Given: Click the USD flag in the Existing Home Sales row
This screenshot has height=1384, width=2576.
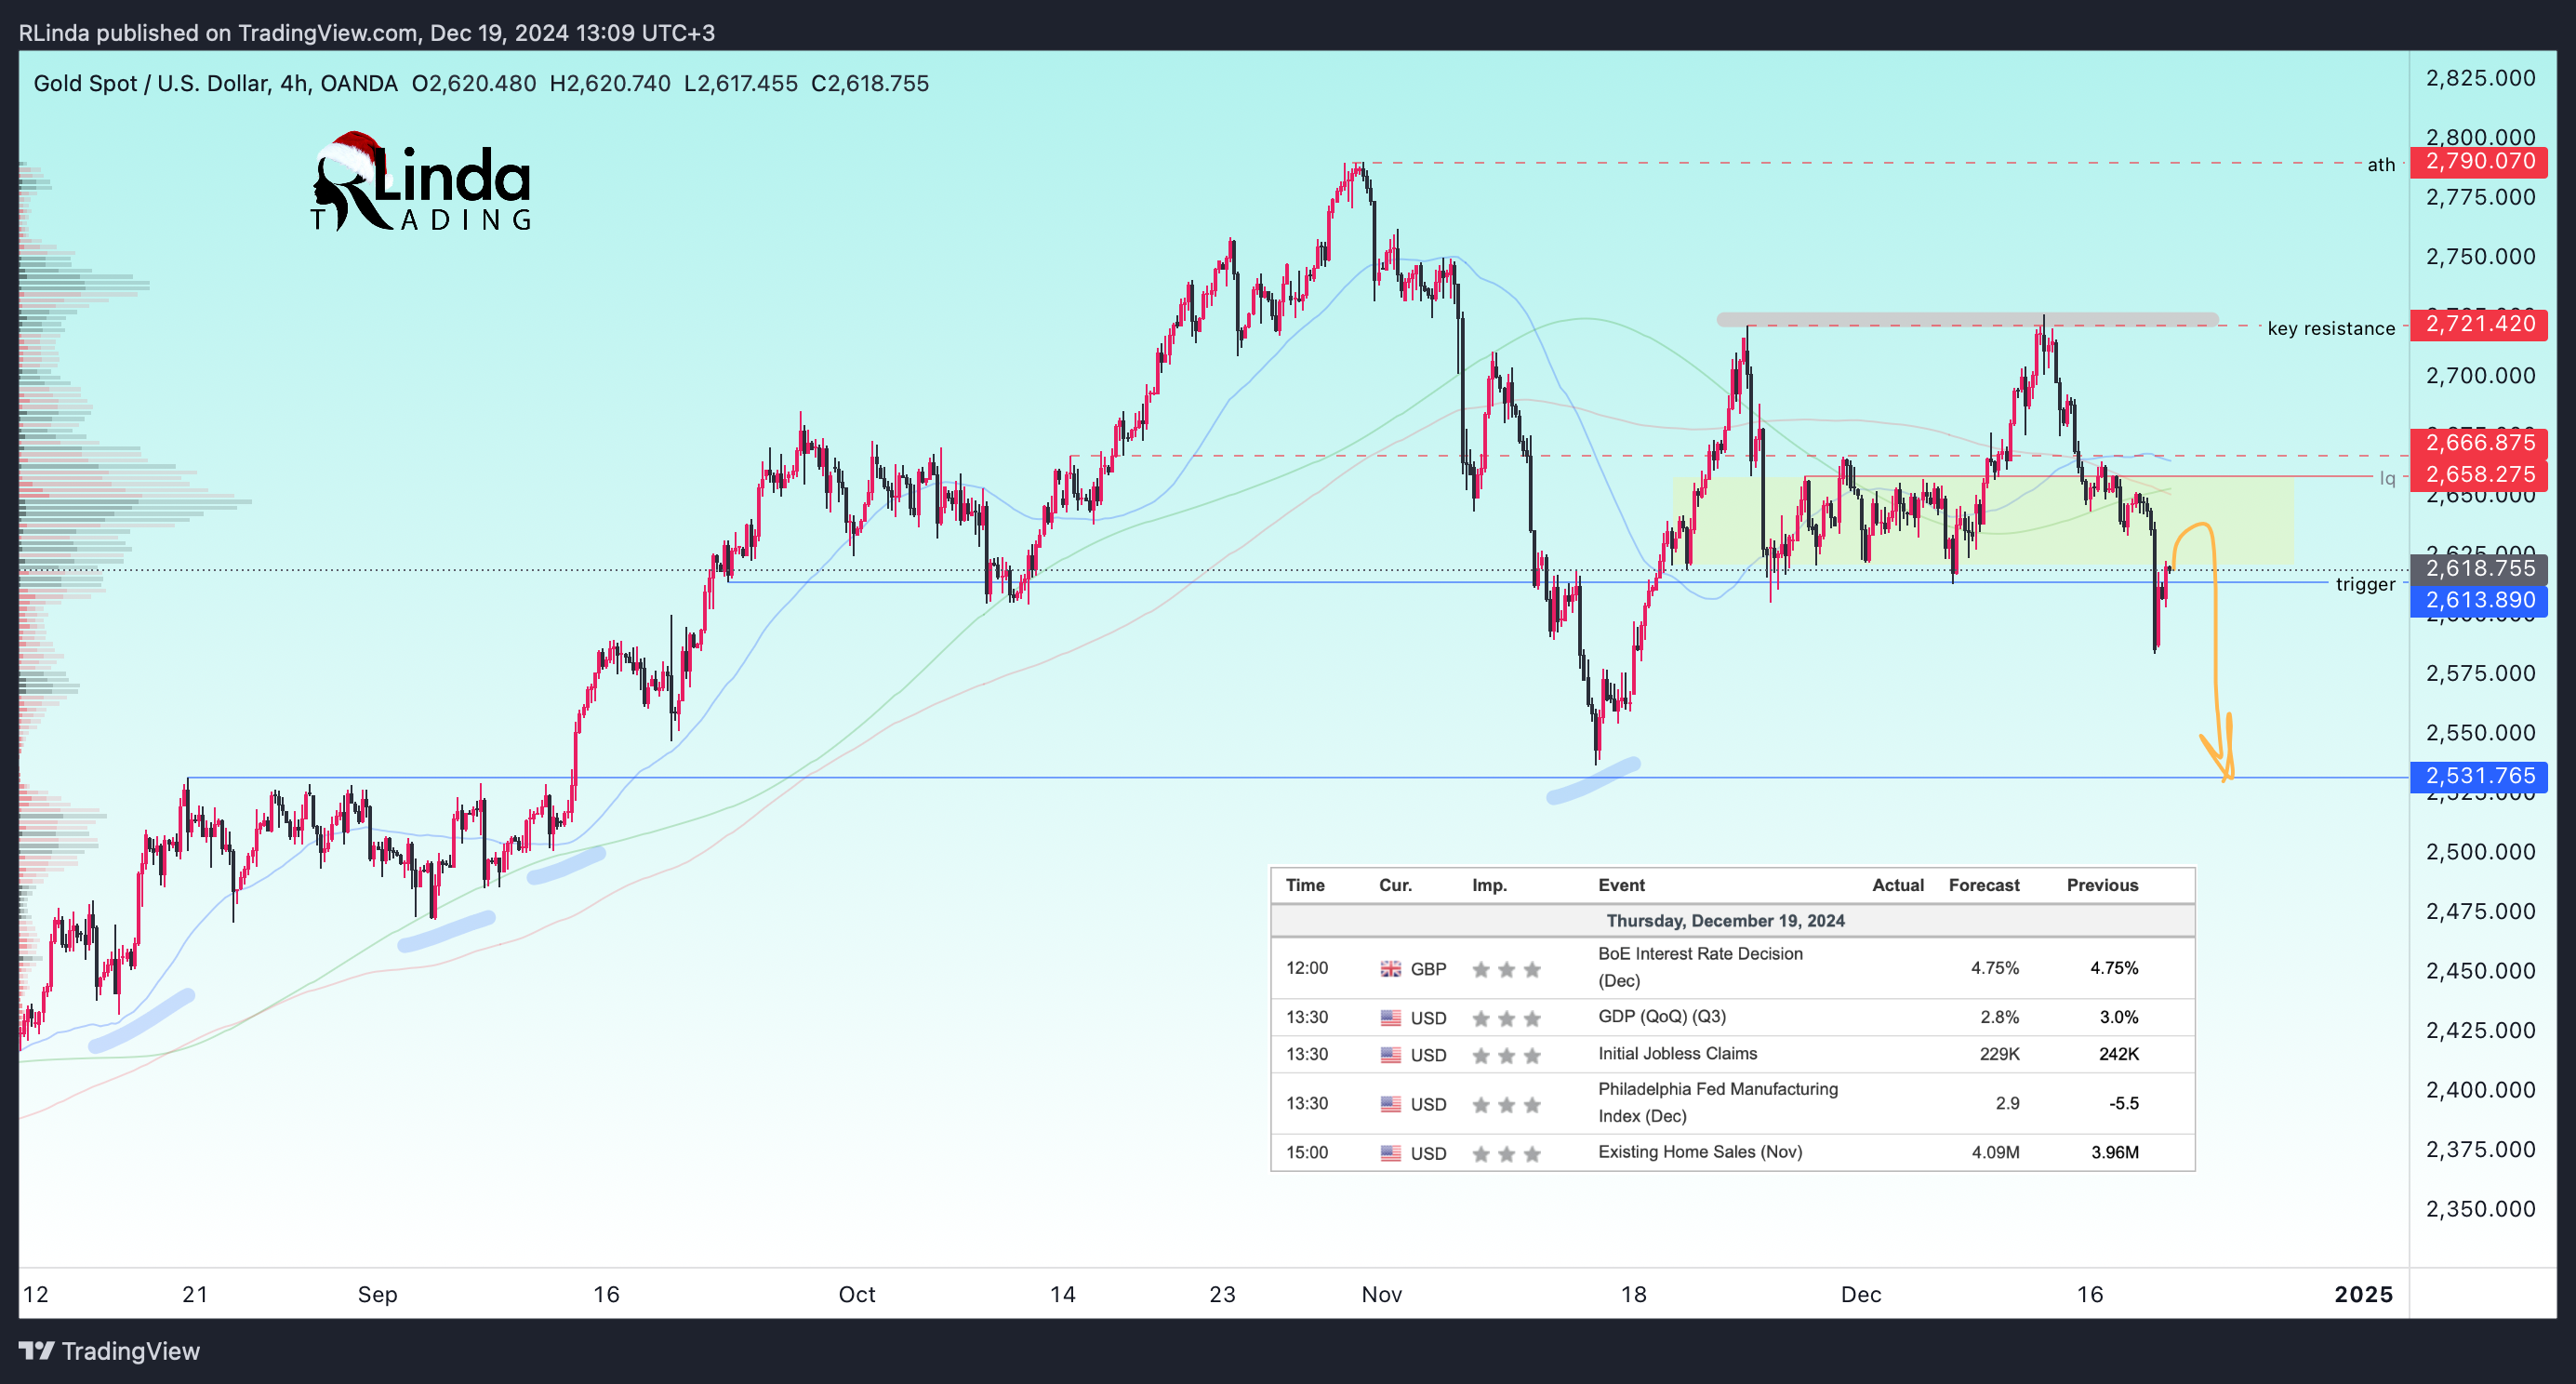Looking at the screenshot, I should click(1390, 1153).
